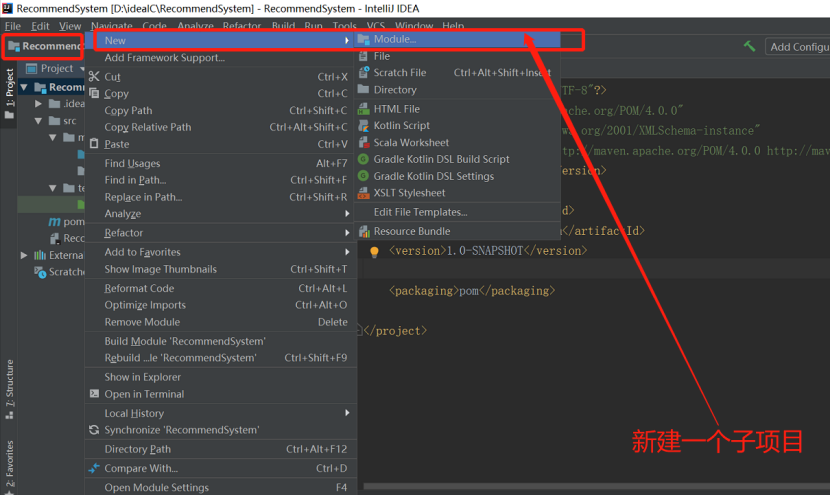This screenshot has height=495, width=831.
Task: Toggle the 7: Structure tool window tab
Action: pos(9,390)
